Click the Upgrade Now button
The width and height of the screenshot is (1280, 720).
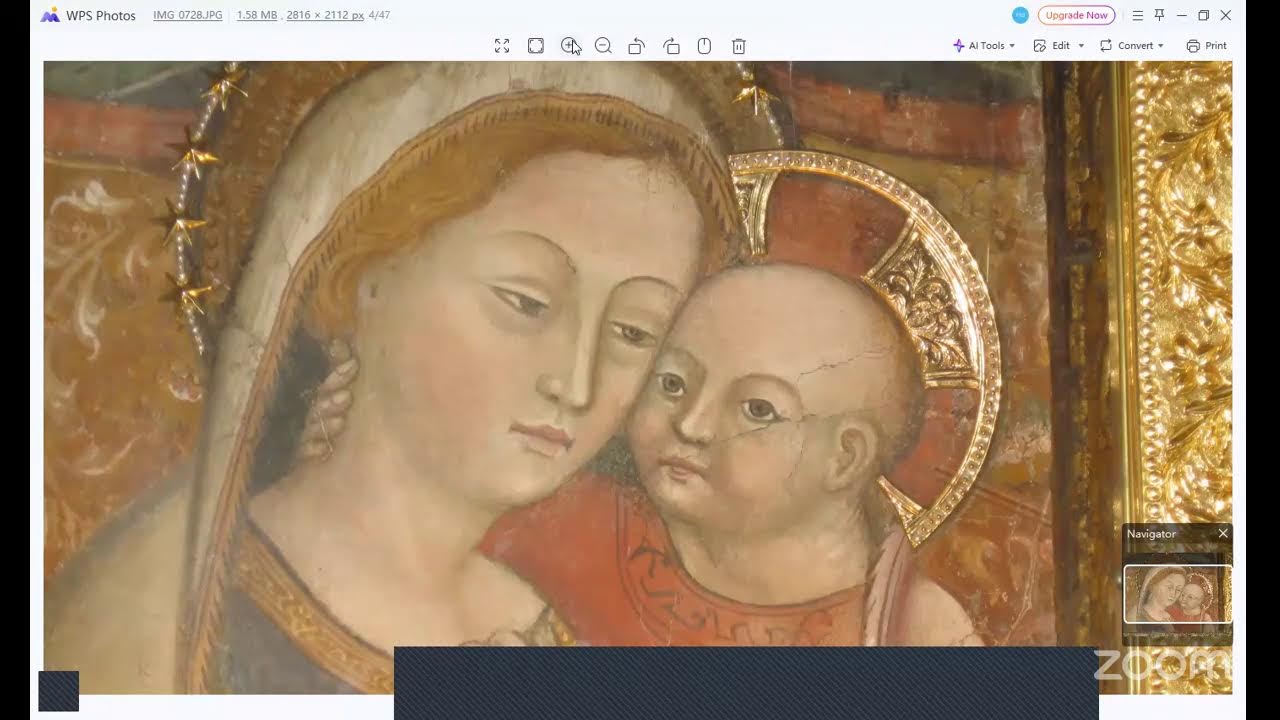click(1076, 15)
